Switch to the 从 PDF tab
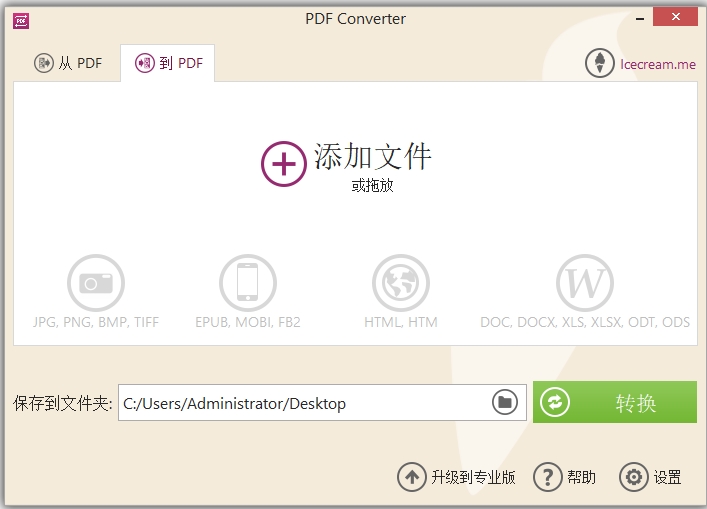Screen dimensions: 707x509 pos(68,63)
